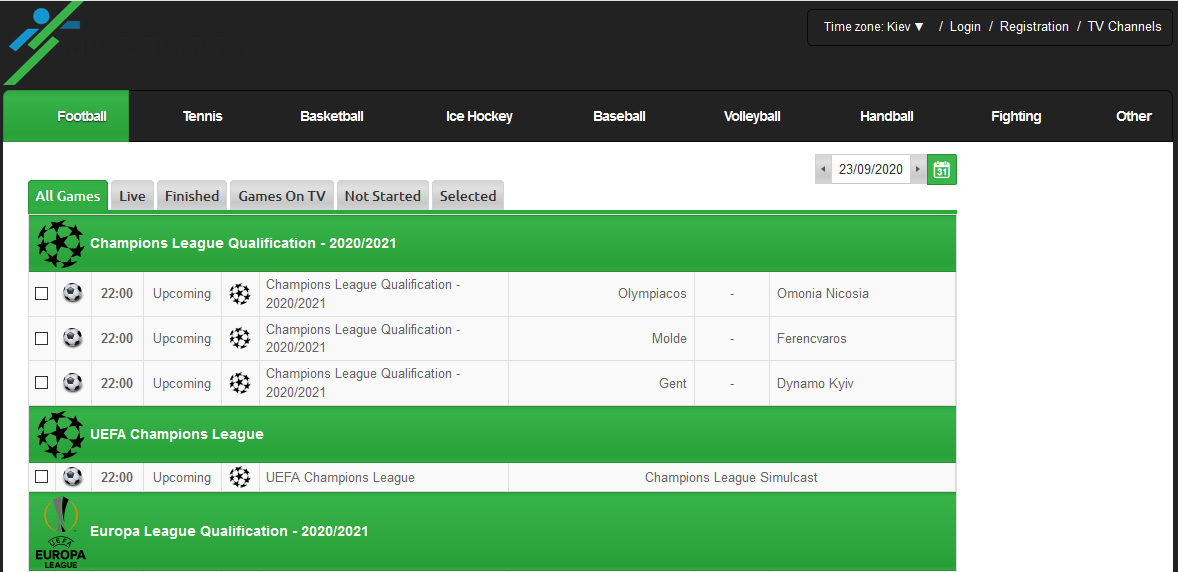
Task: Click the Ferencvaros team name
Action: pyautogui.click(x=811, y=339)
